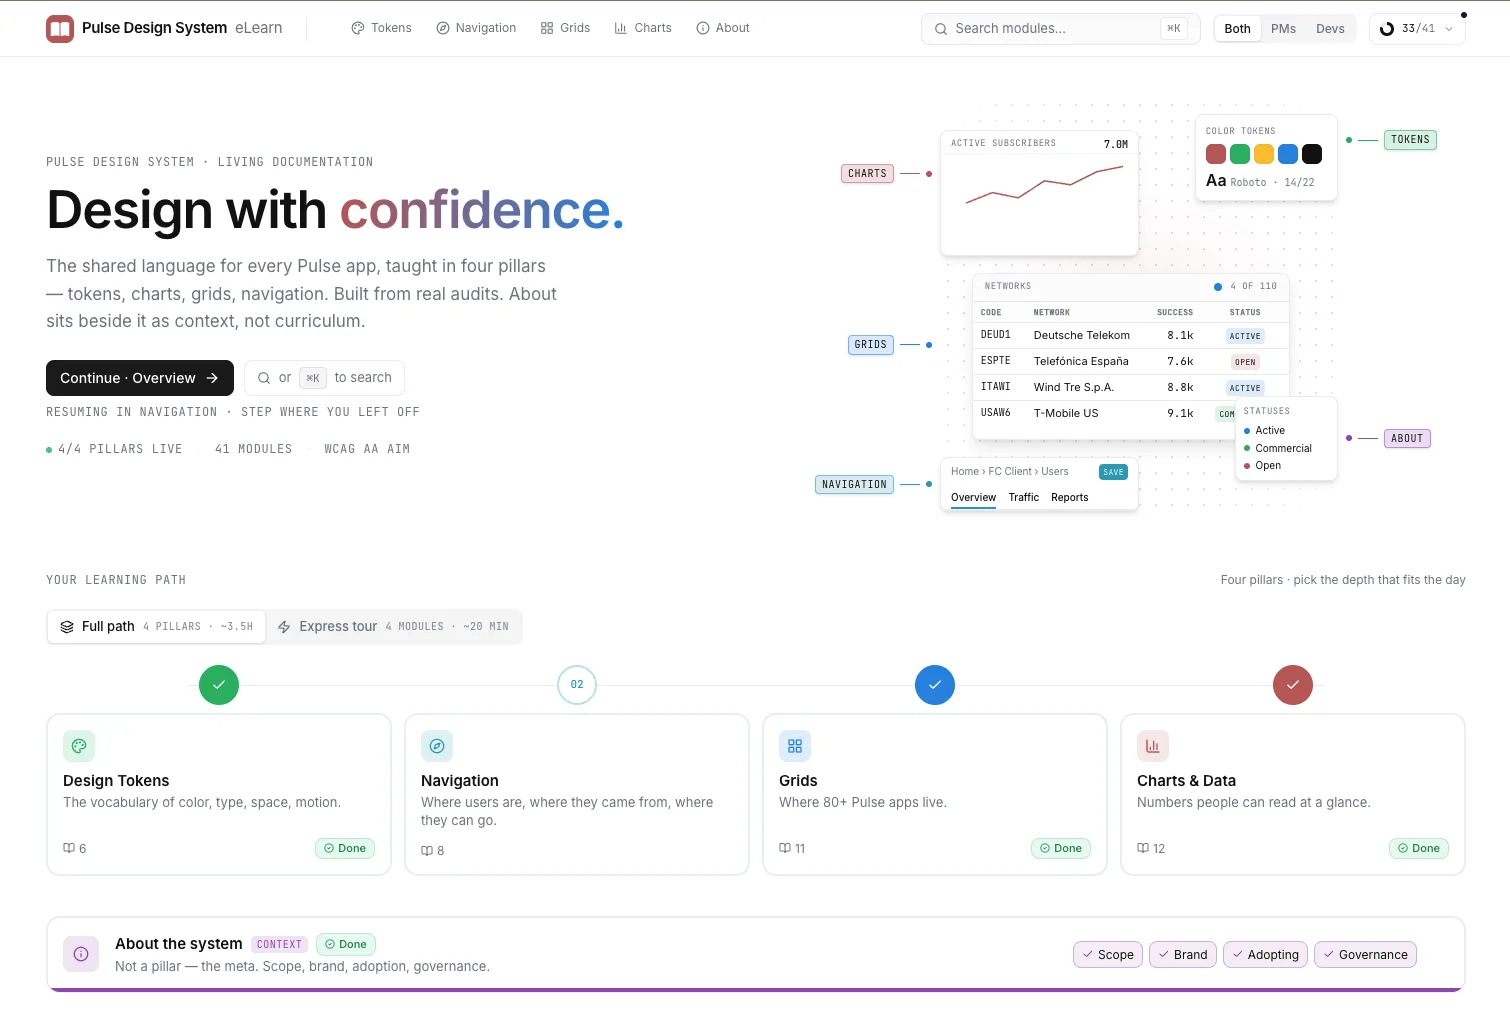Open the Tokens menu in header
This screenshot has width=1510, height=1014.
381,28
